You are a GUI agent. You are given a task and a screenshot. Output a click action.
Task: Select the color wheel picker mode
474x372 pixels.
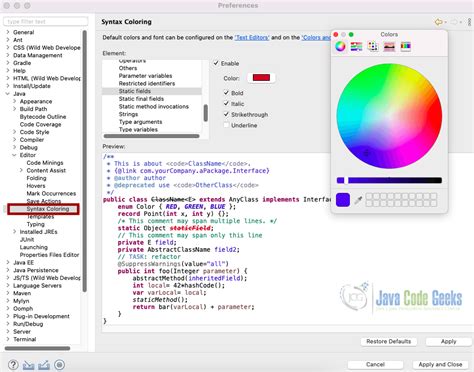[x=340, y=46]
